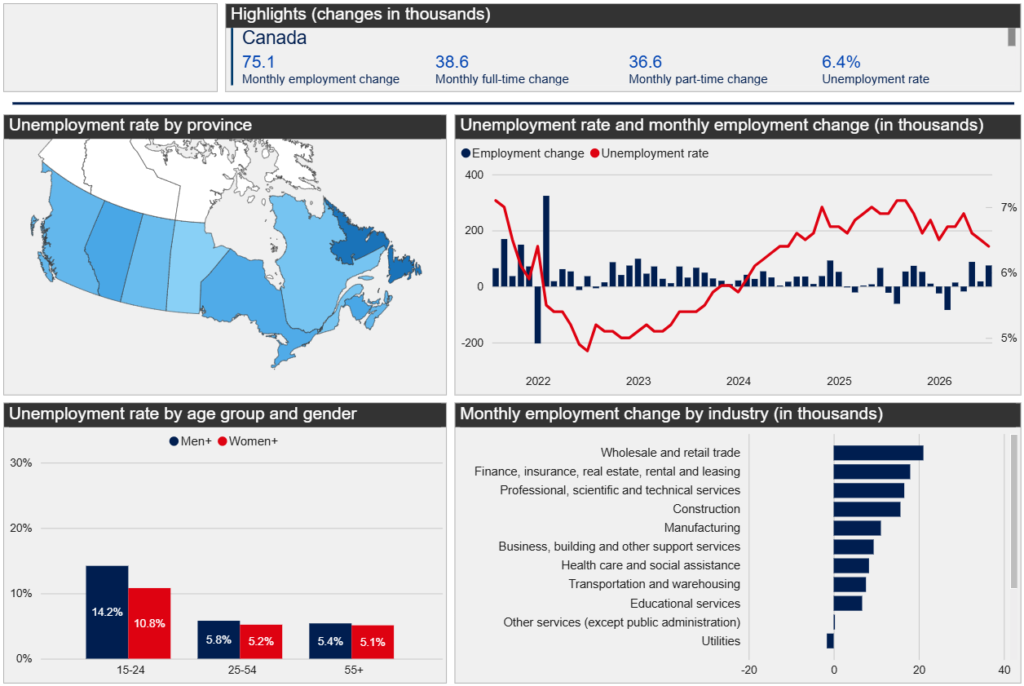Click the 'Employment change' legend marker

point(466,154)
